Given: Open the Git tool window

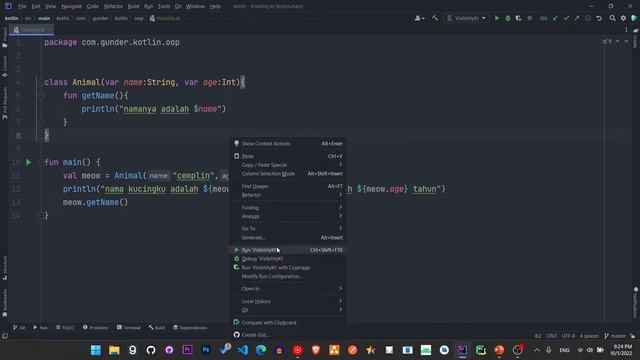Looking at the screenshot, I should click(x=19, y=328).
